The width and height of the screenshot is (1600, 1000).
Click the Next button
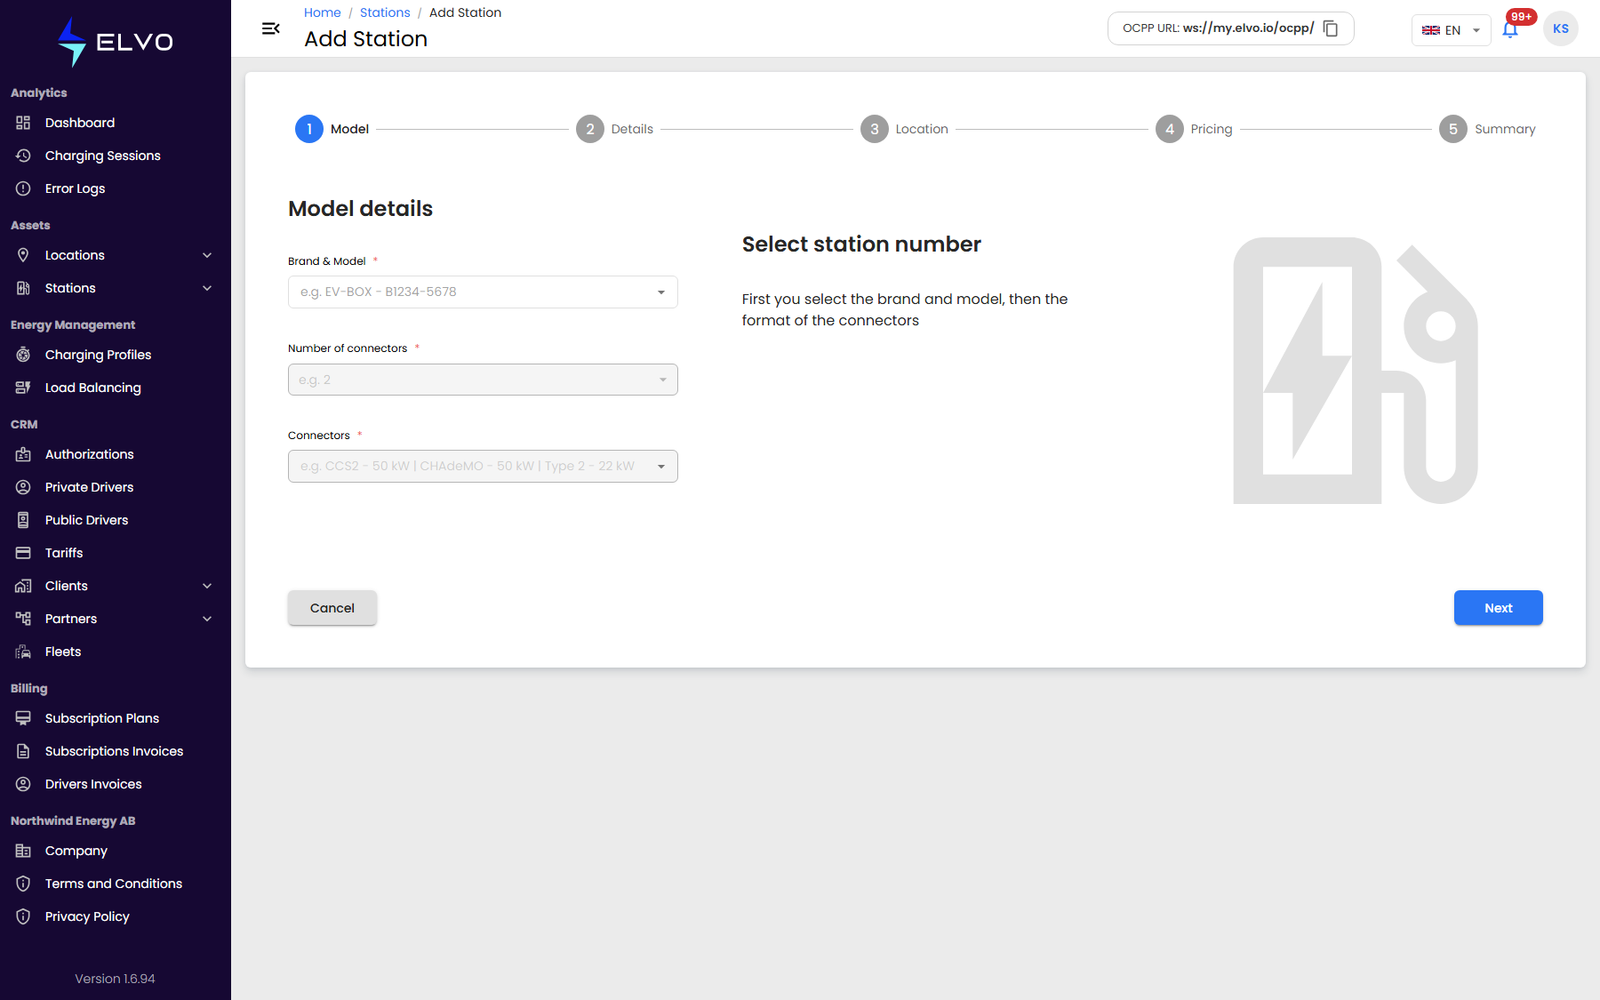pos(1498,608)
